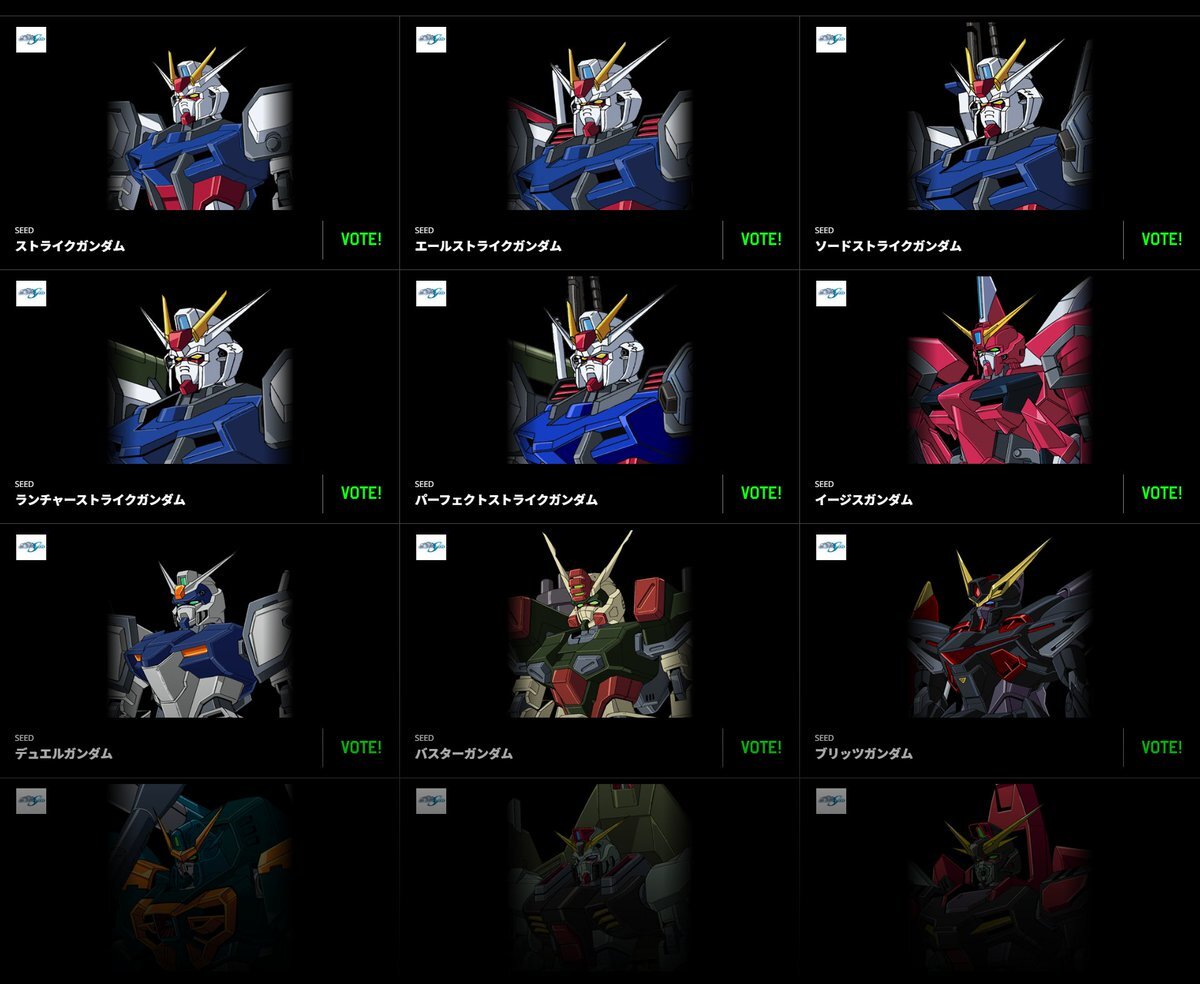Vote for エールストライクガンダム

tap(761, 239)
